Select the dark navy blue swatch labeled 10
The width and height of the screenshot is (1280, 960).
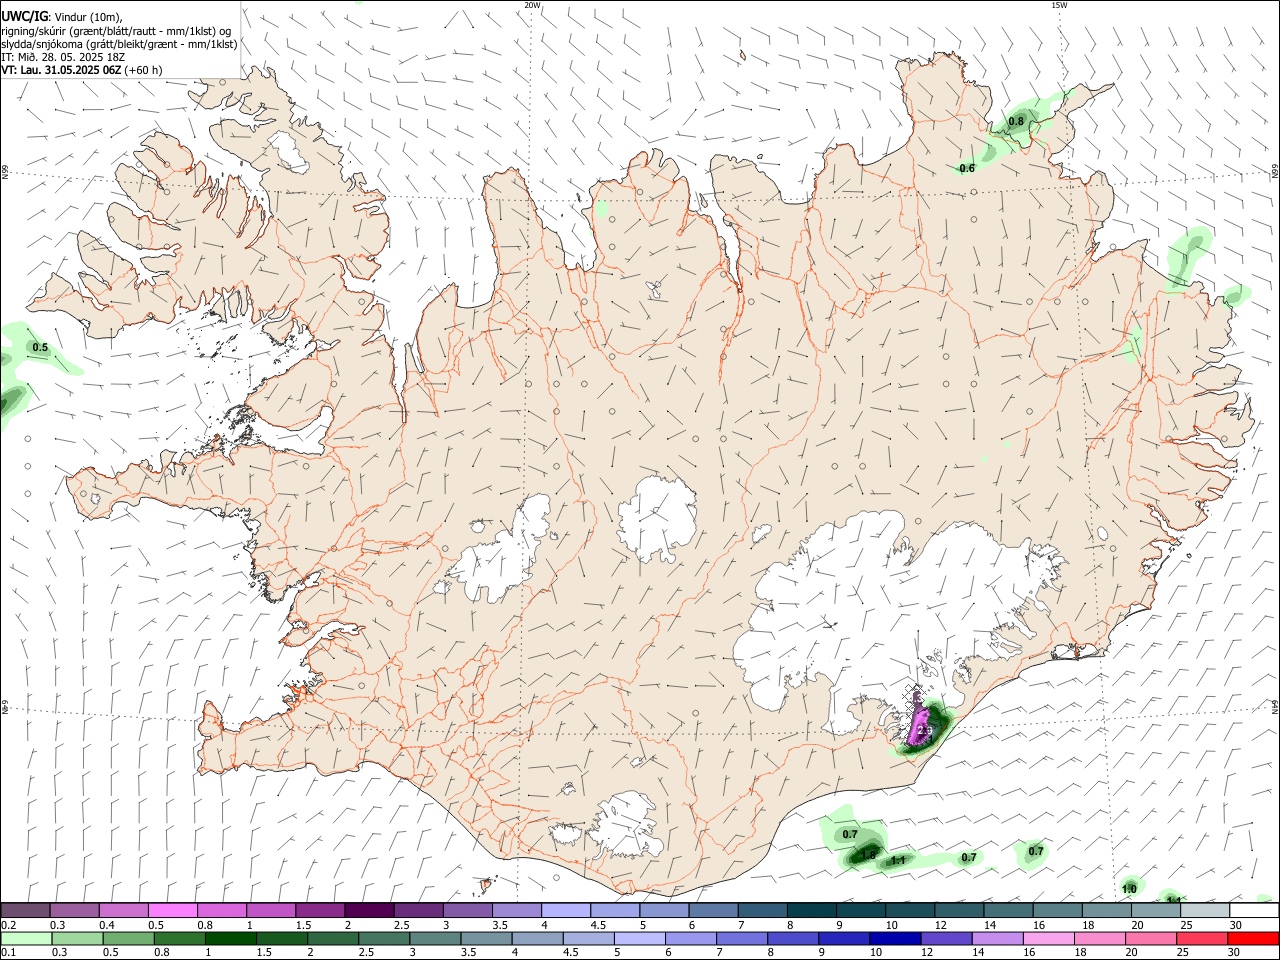coord(896,938)
